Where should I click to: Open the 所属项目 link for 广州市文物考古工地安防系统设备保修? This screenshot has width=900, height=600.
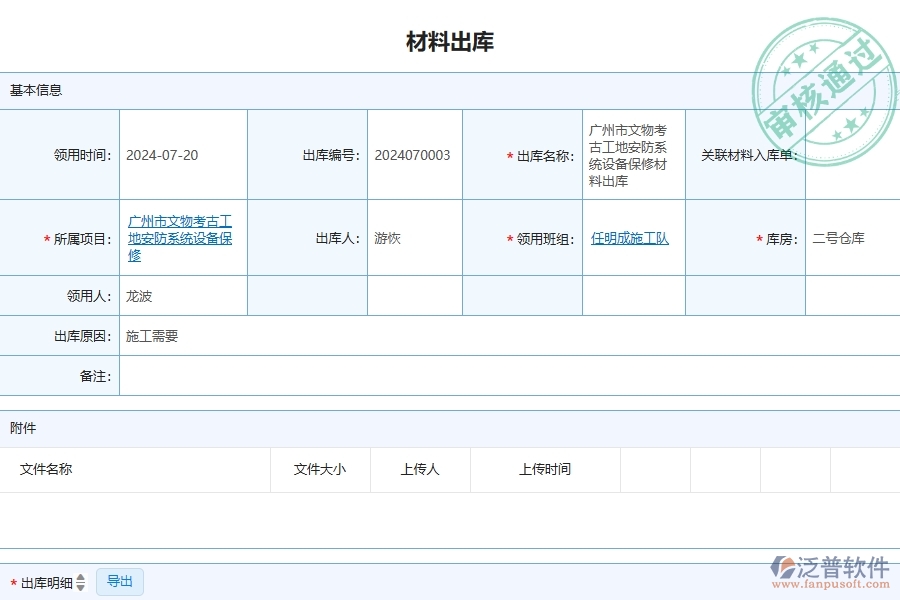(180, 238)
